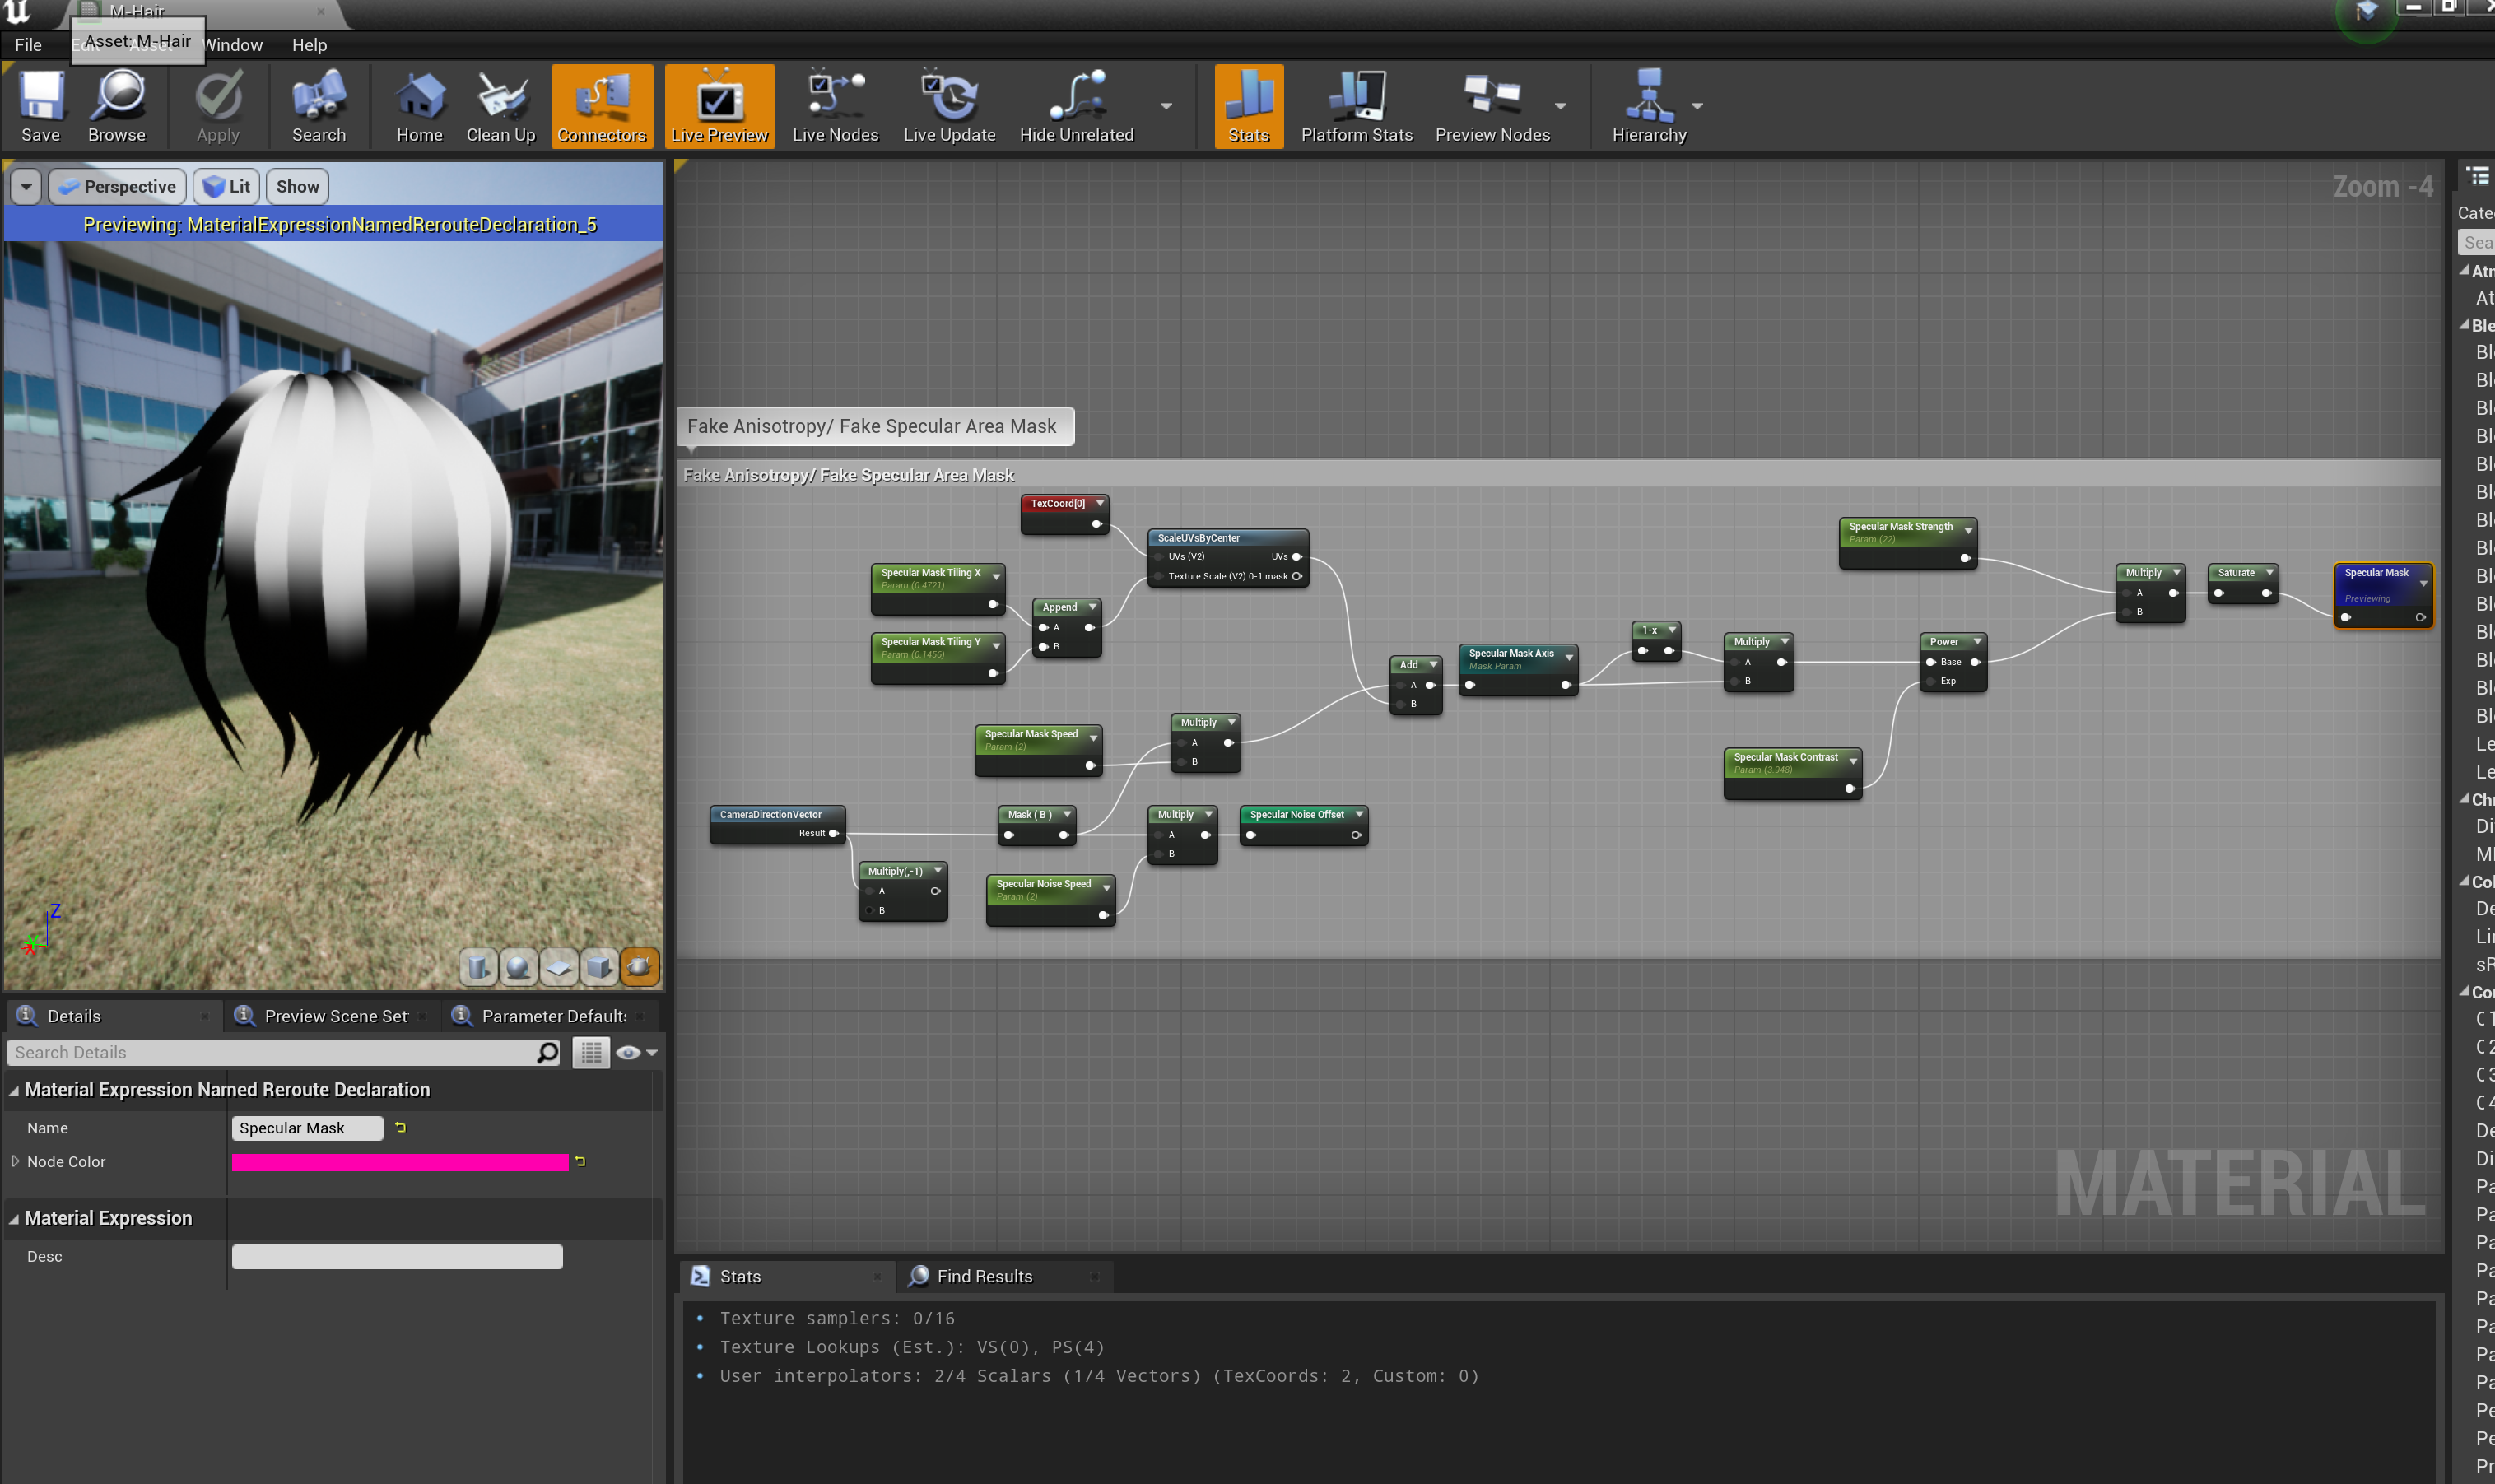This screenshot has width=2495, height=1484.
Task: Switch to the Details tab
Action: click(x=112, y=1016)
